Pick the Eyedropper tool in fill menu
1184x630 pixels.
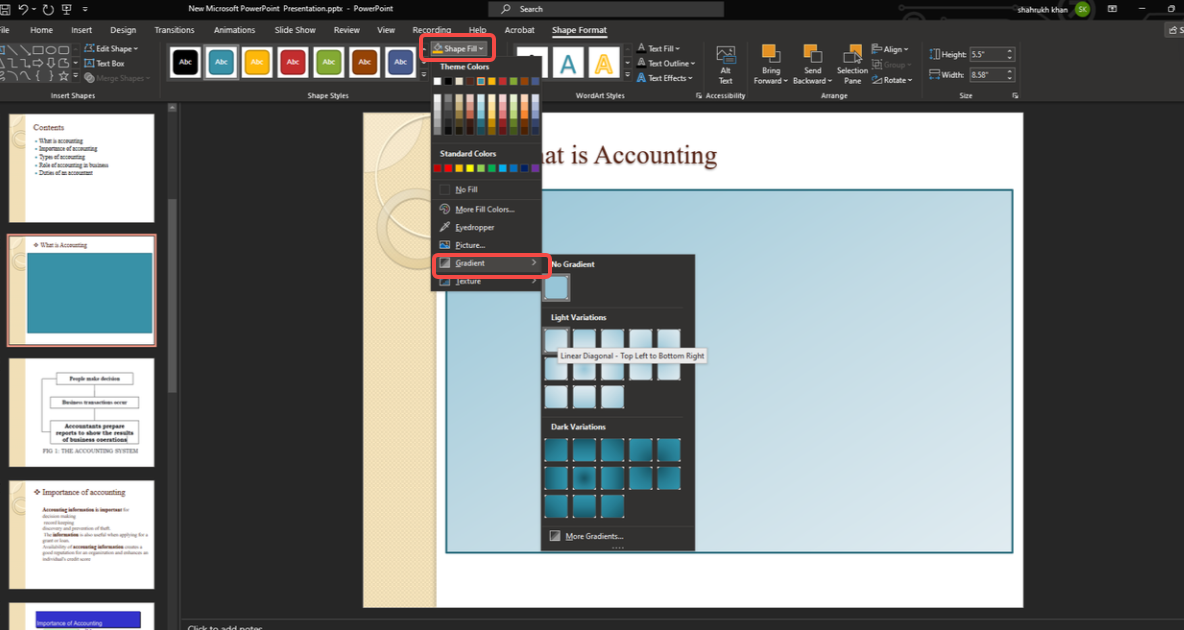pyautogui.click(x=474, y=227)
